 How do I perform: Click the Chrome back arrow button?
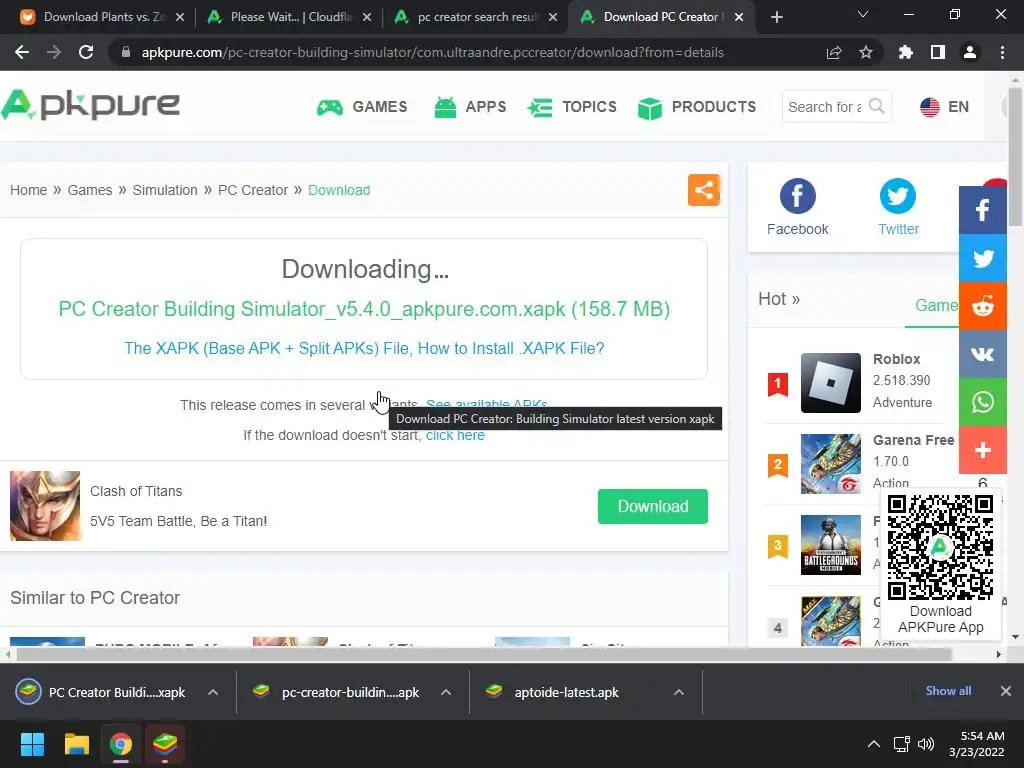(22, 52)
